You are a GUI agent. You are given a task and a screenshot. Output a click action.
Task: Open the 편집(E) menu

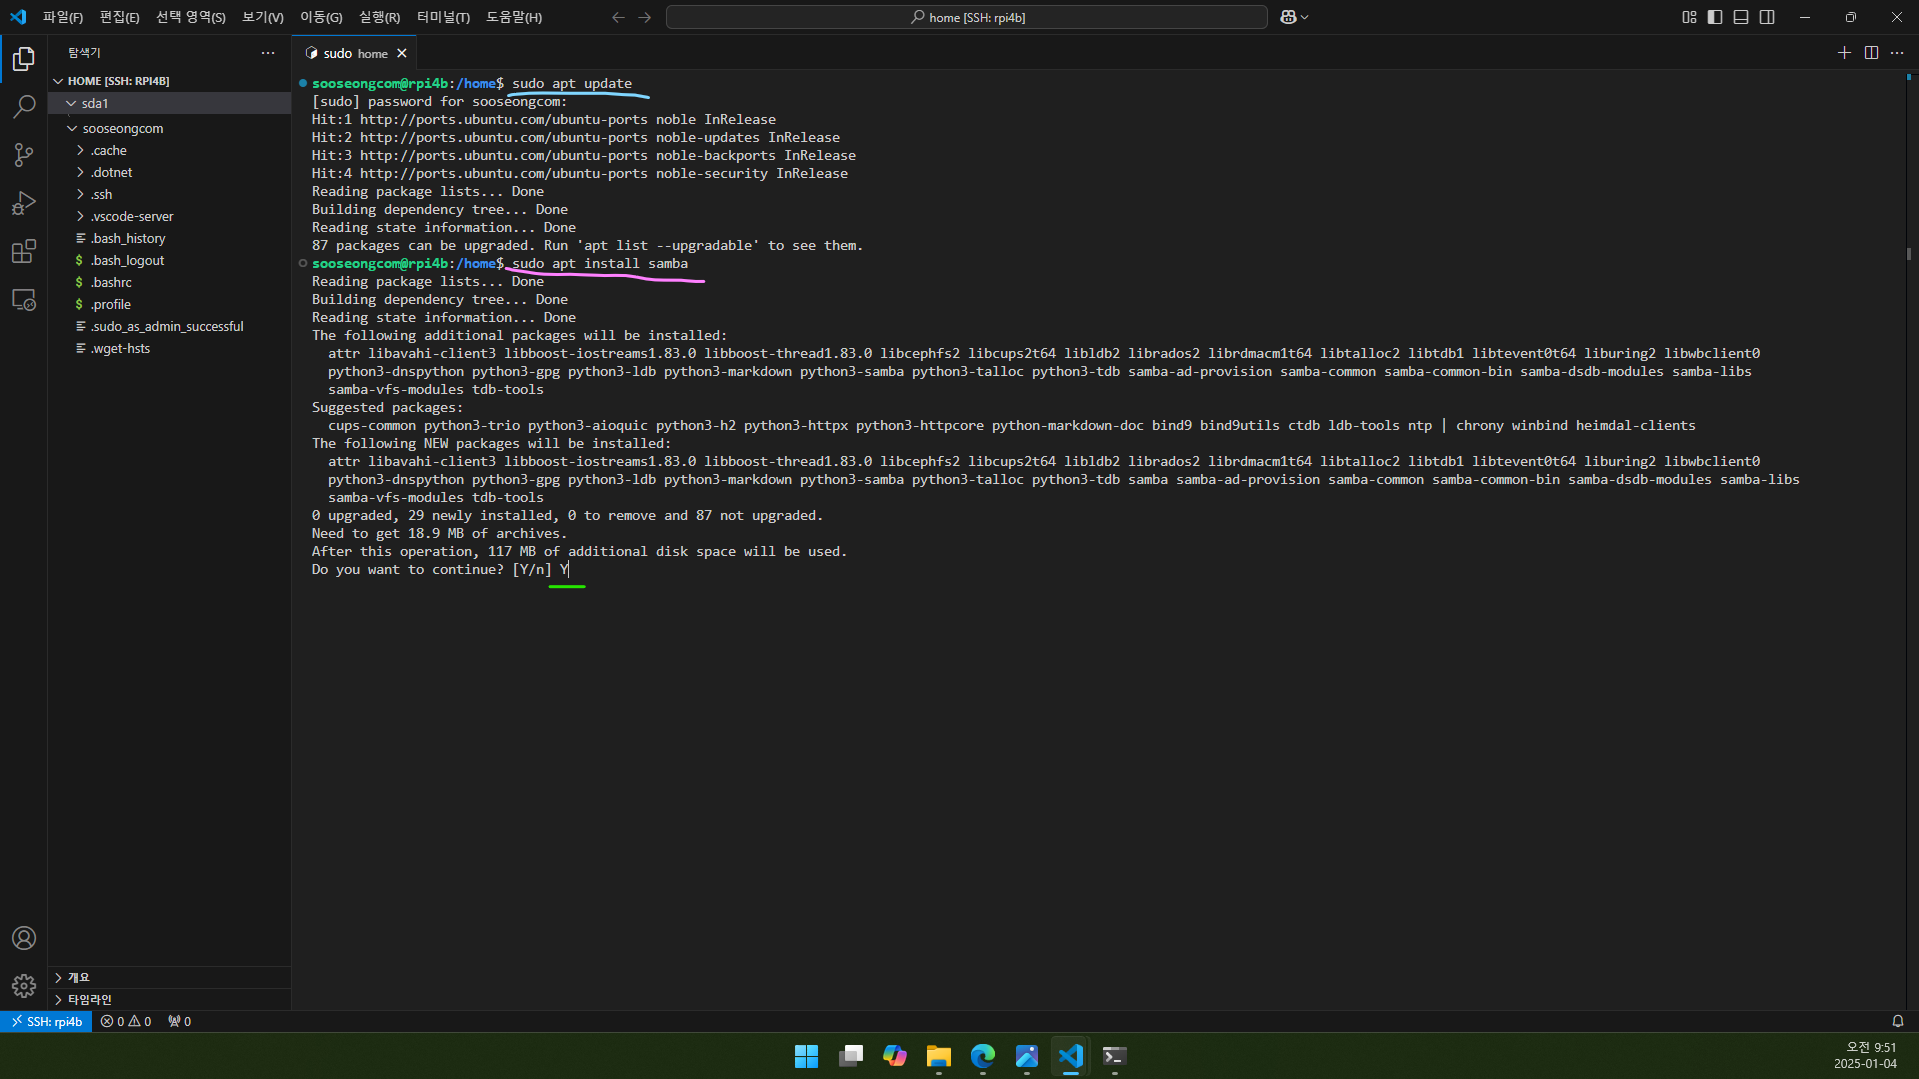coord(119,17)
